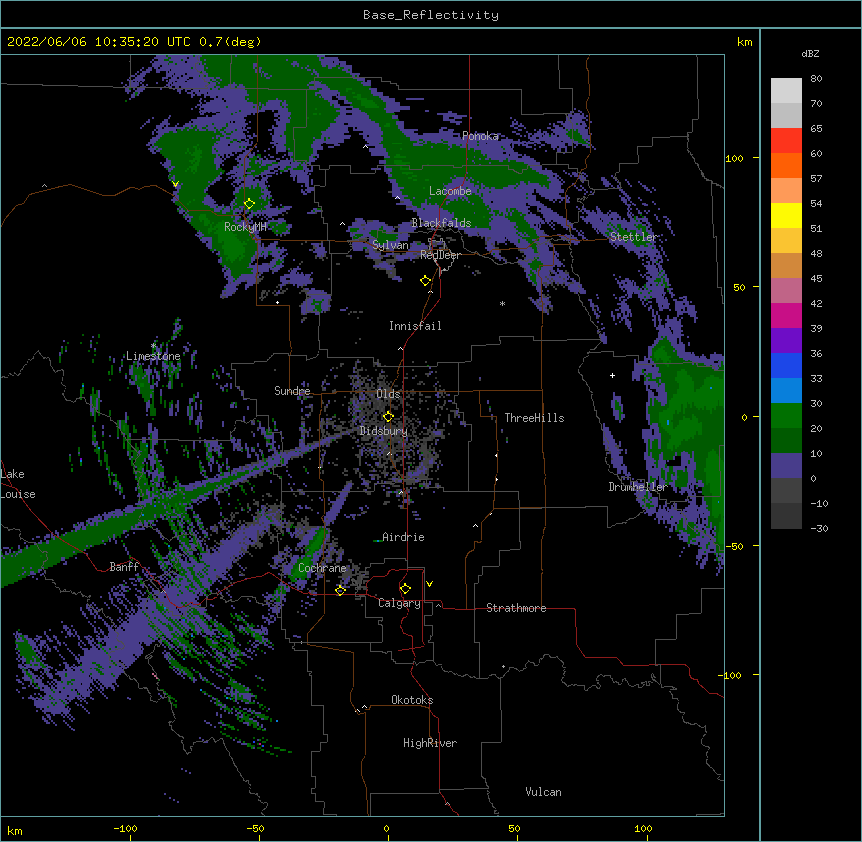This screenshot has width=862, height=842.
Task: Select the yellow 51-54 dBZ legend swatch
Action: coord(786,215)
